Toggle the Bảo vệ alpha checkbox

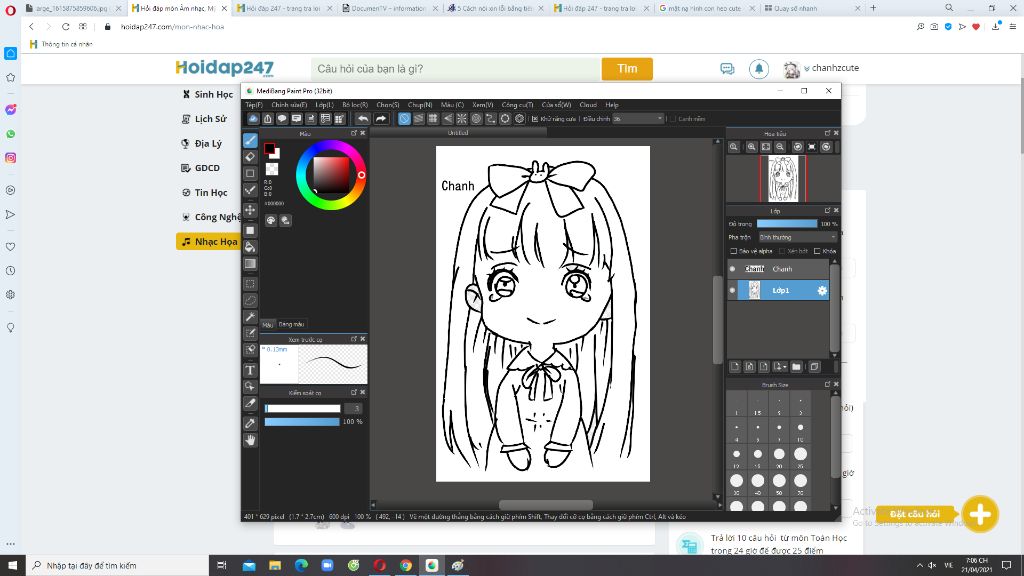coord(733,251)
